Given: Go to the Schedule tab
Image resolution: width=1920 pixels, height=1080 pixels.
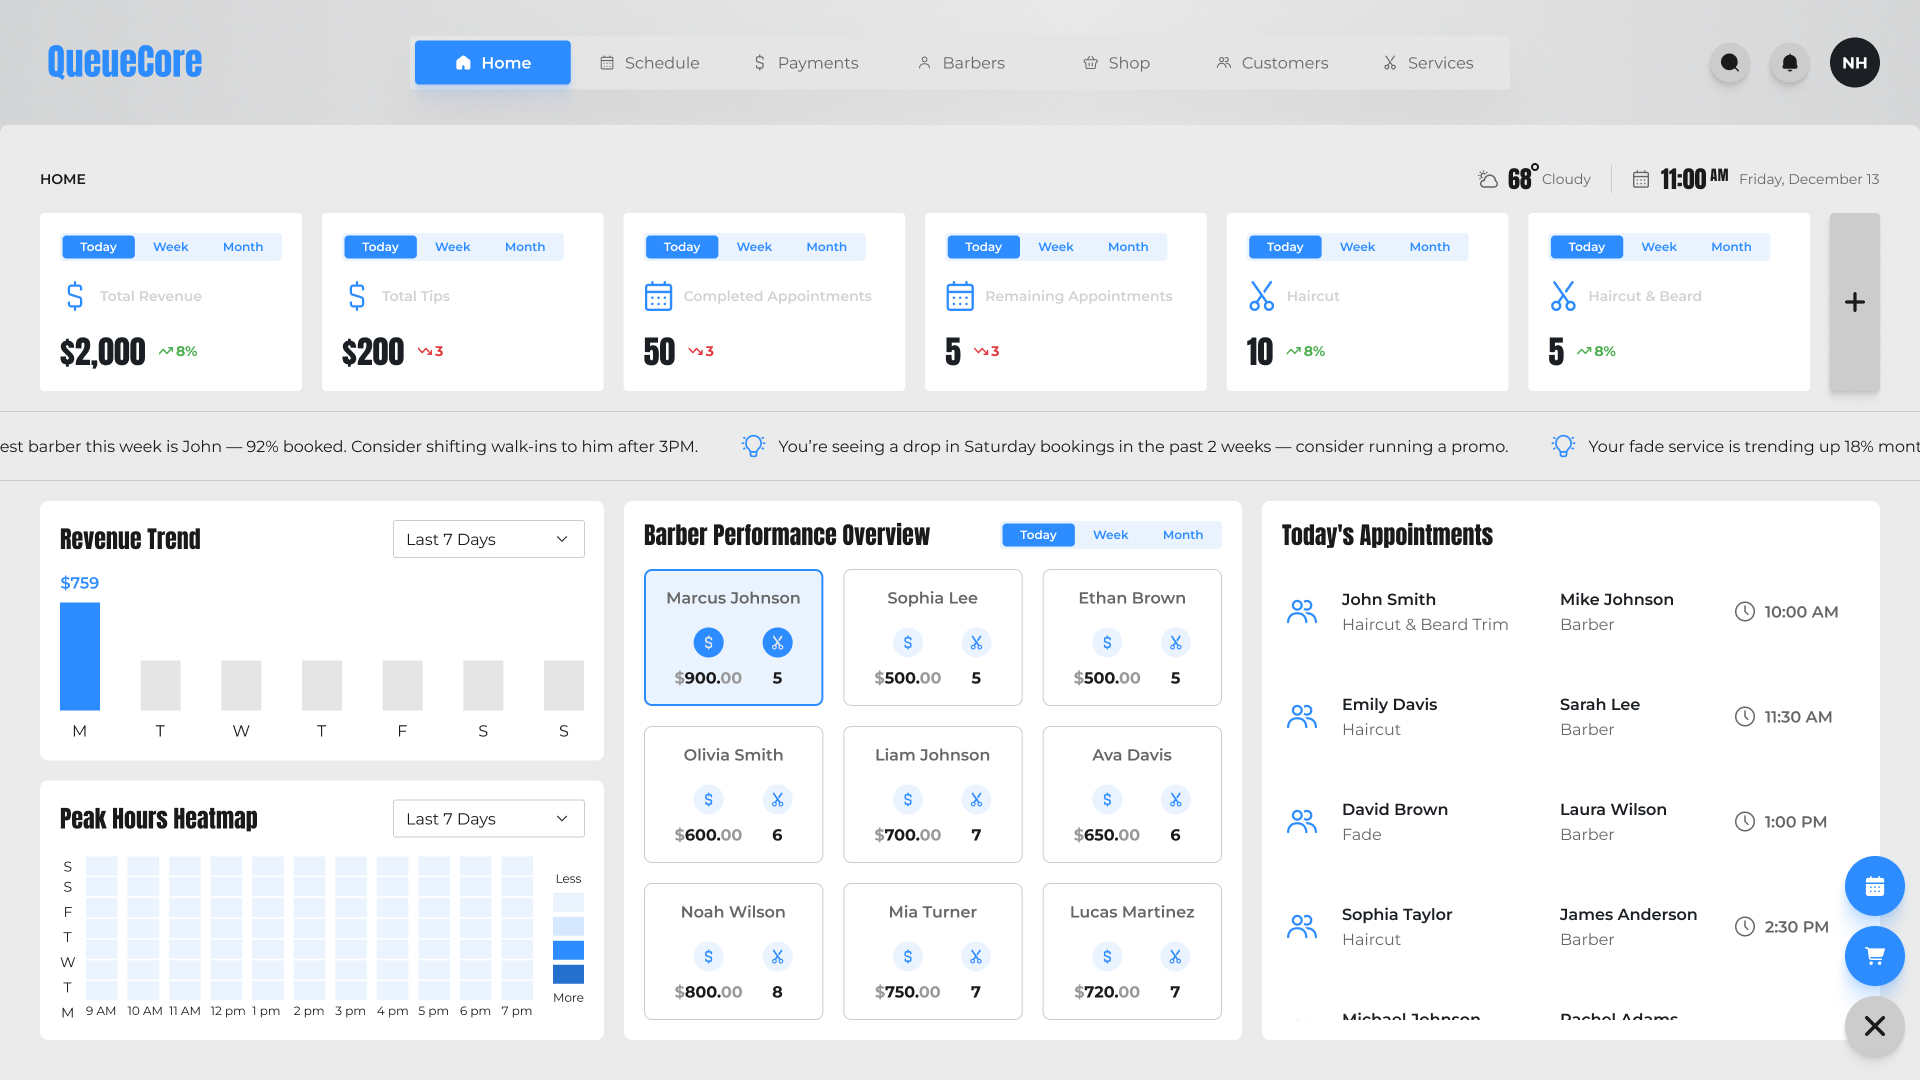Looking at the screenshot, I should [649, 62].
